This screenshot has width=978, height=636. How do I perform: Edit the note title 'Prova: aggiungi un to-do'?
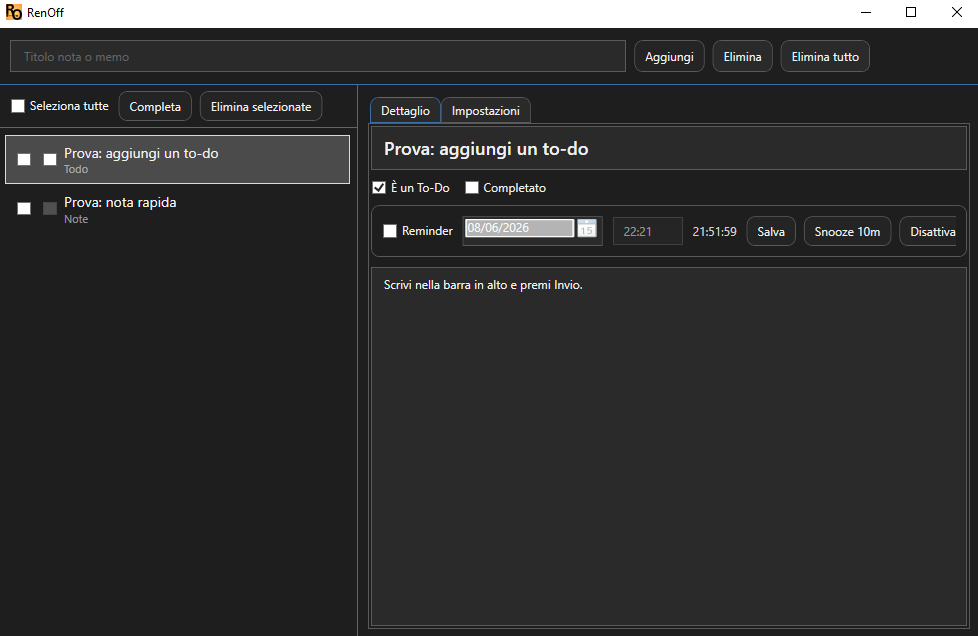pos(669,149)
